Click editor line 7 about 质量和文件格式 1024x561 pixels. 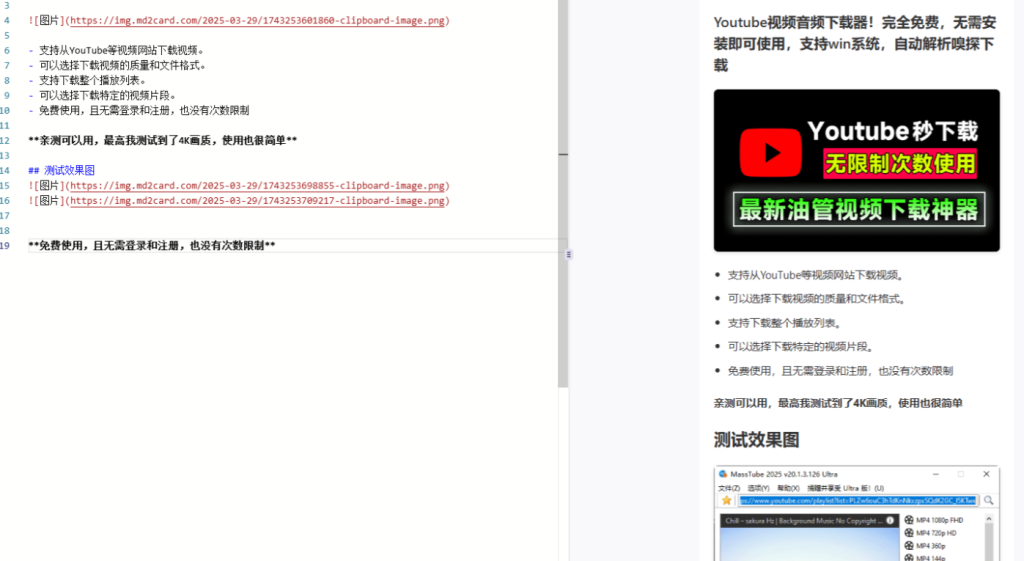[x=118, y=65]
